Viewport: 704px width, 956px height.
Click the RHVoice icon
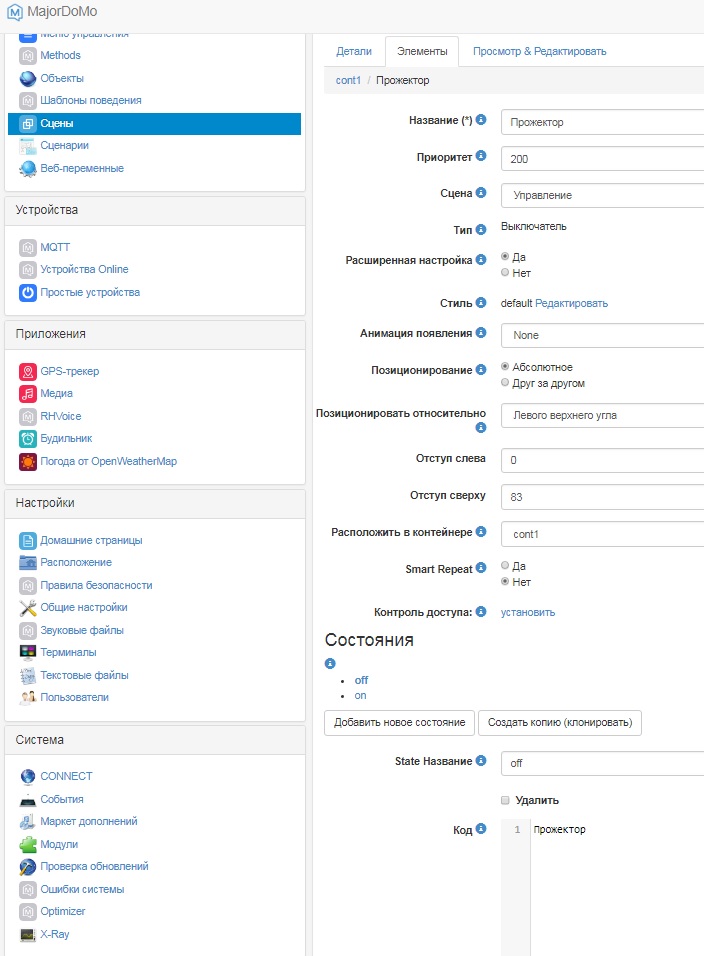(x=27, y=416)
